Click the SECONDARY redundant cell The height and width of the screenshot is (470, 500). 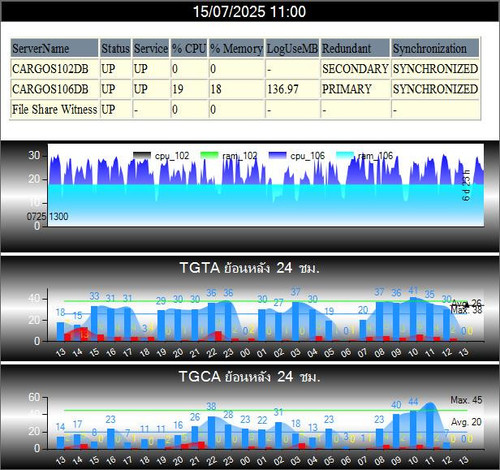[x=355, y=69]
